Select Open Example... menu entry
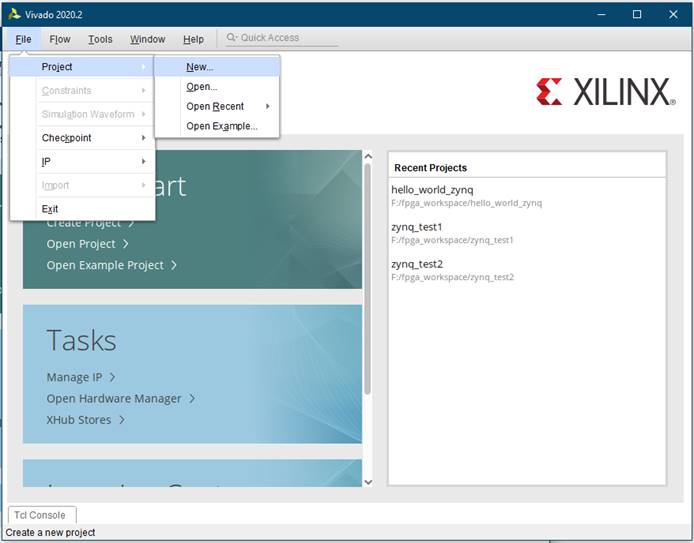The width and height of the screenshot is (694, 543). coord(221,126)
